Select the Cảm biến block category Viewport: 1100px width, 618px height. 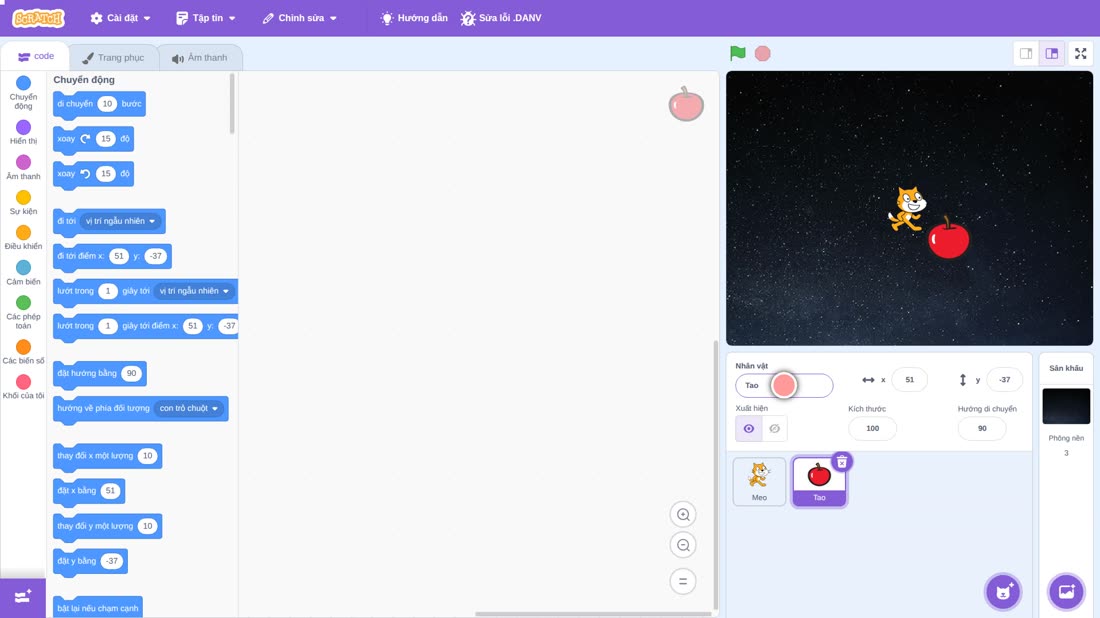point(23,272)
